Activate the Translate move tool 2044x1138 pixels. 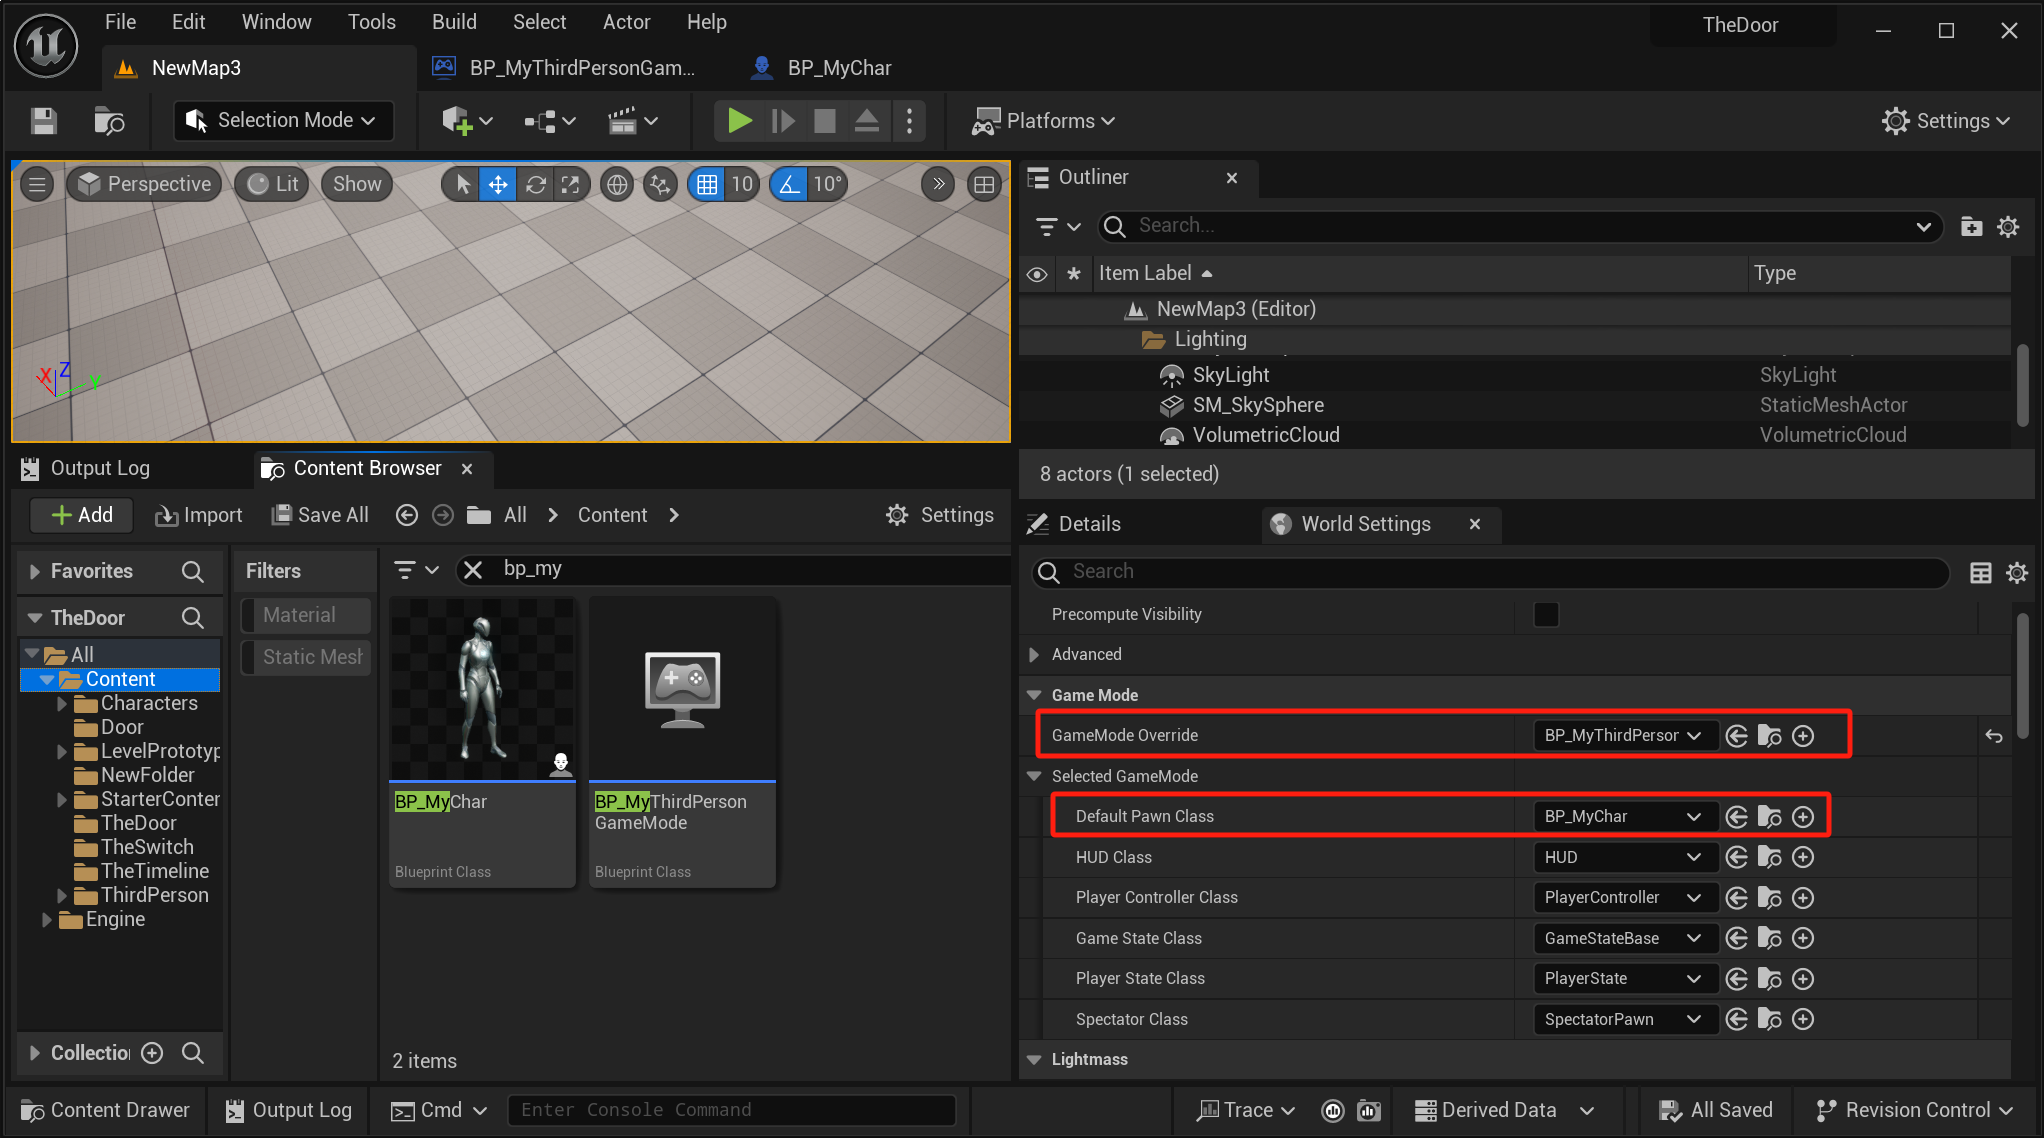click(x=498, y=184)
